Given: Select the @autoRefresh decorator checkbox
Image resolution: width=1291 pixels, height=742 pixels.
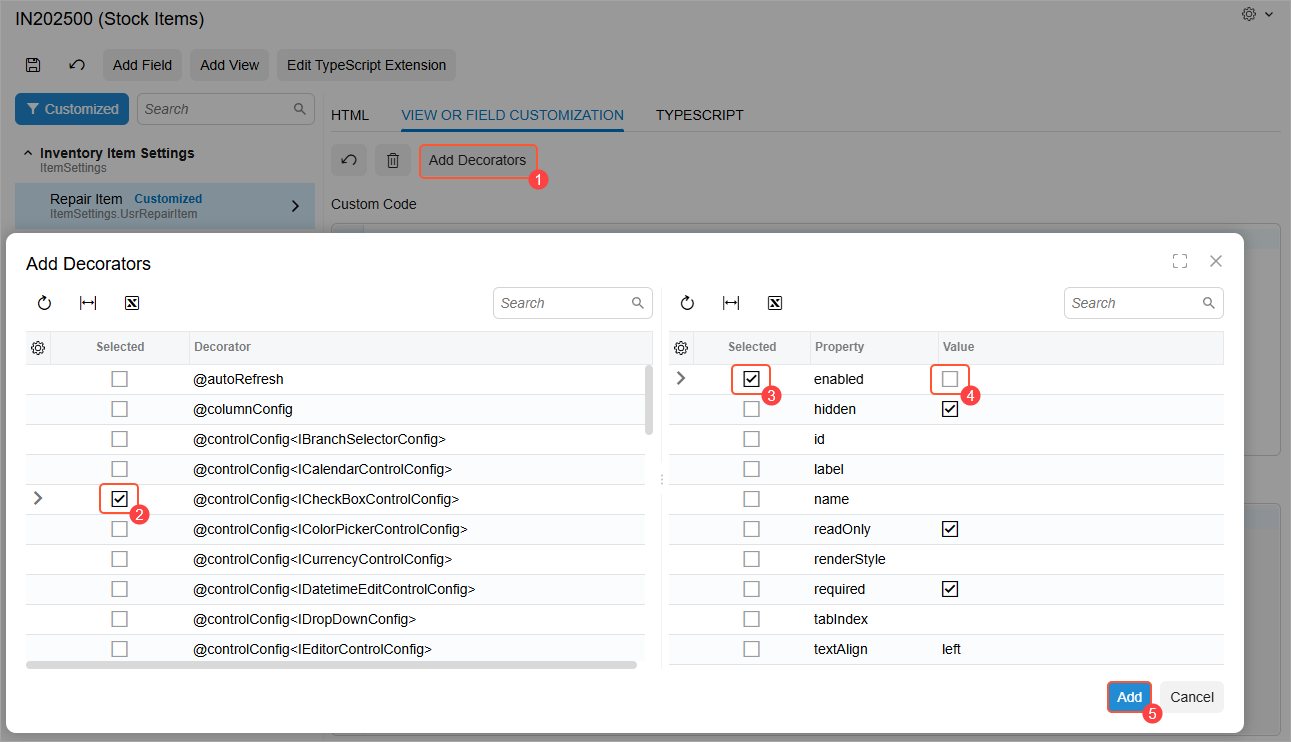Looking at the screenshot, I should [x=120, y=379].
